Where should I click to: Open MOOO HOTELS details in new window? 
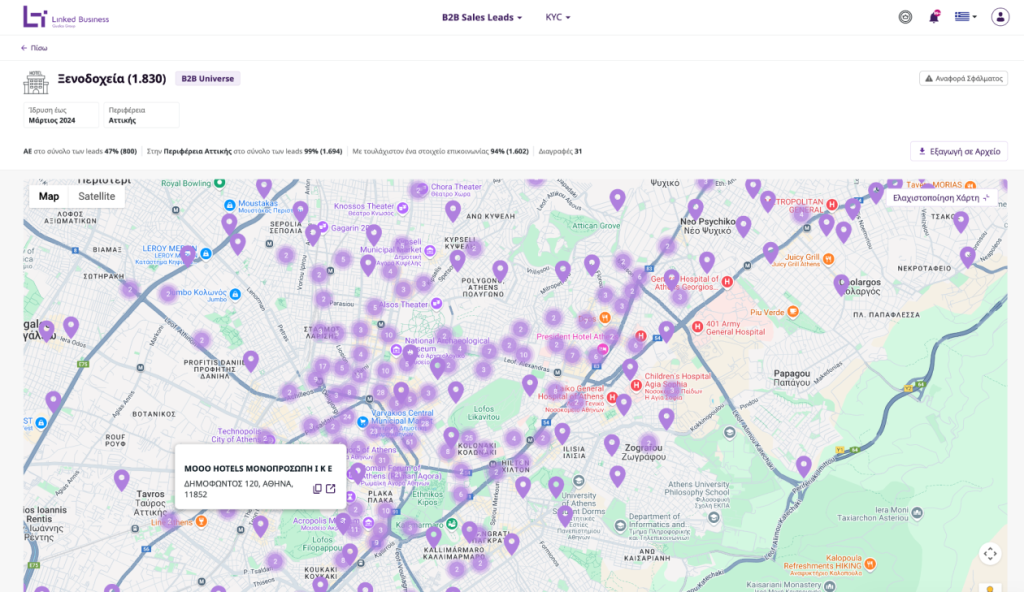[x=331, y=488]
